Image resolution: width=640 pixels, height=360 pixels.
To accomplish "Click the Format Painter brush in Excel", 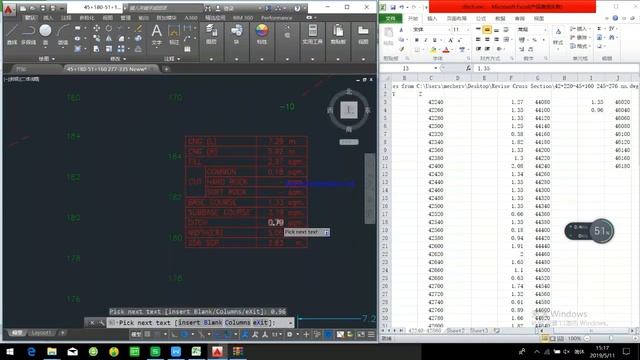I will pyautogui.click(x=402, y=49).
